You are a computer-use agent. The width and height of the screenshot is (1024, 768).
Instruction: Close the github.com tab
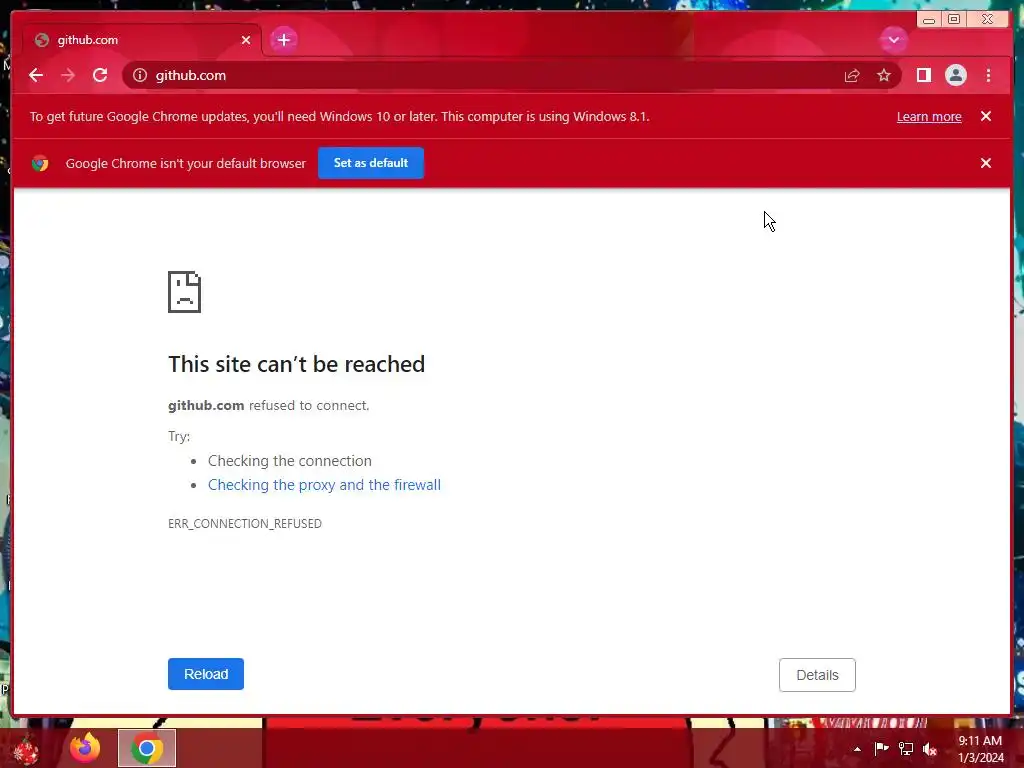pyautogui.click(x=246, y=40)
